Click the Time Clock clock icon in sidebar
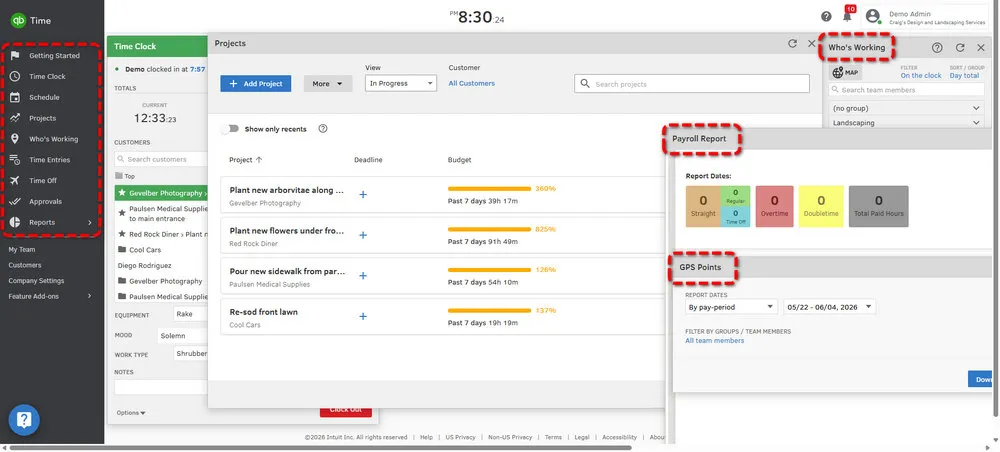The height and width of the screenshot is (452, 1000). [x=15, y=77]
